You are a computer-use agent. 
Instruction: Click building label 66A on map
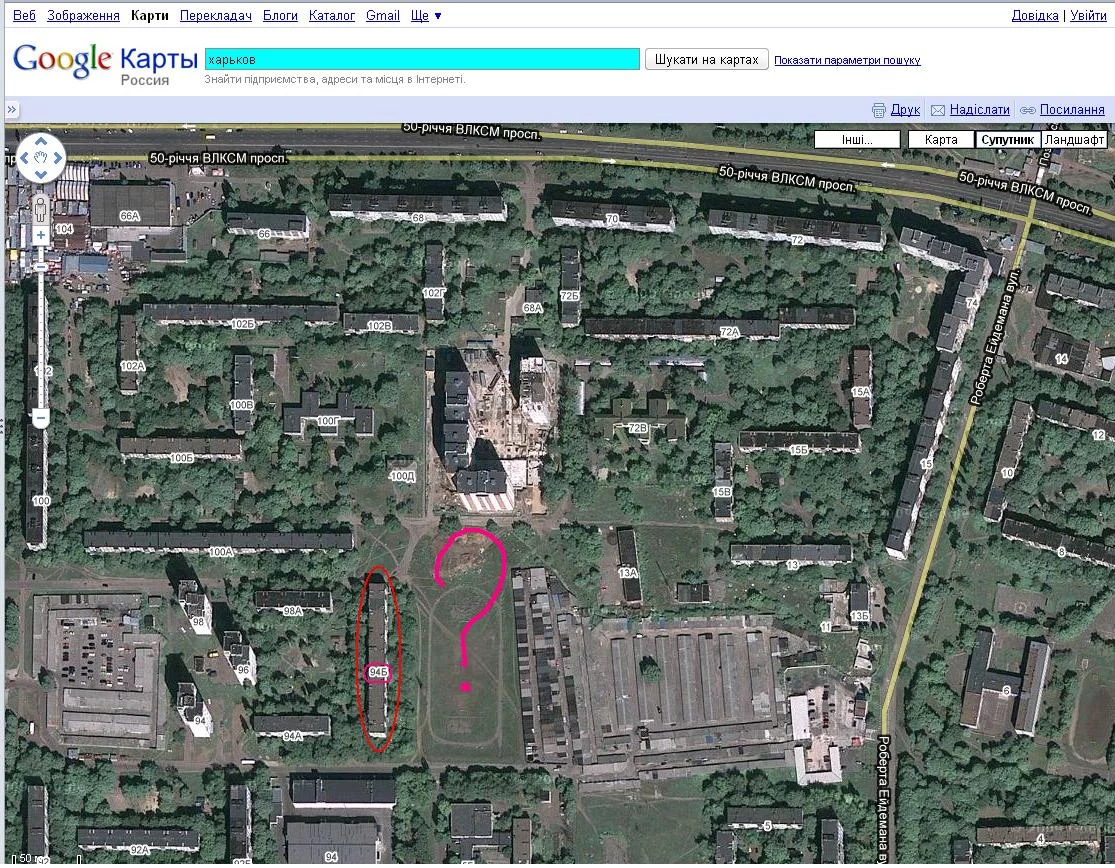click(x=129, y=215)
